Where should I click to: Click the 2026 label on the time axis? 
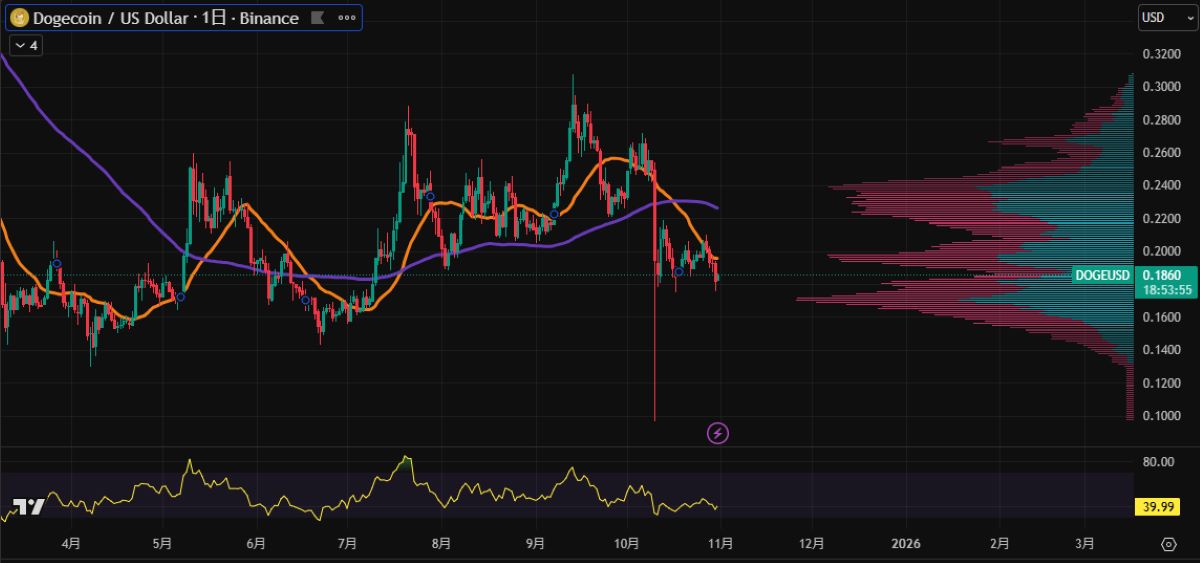[905, 544]
